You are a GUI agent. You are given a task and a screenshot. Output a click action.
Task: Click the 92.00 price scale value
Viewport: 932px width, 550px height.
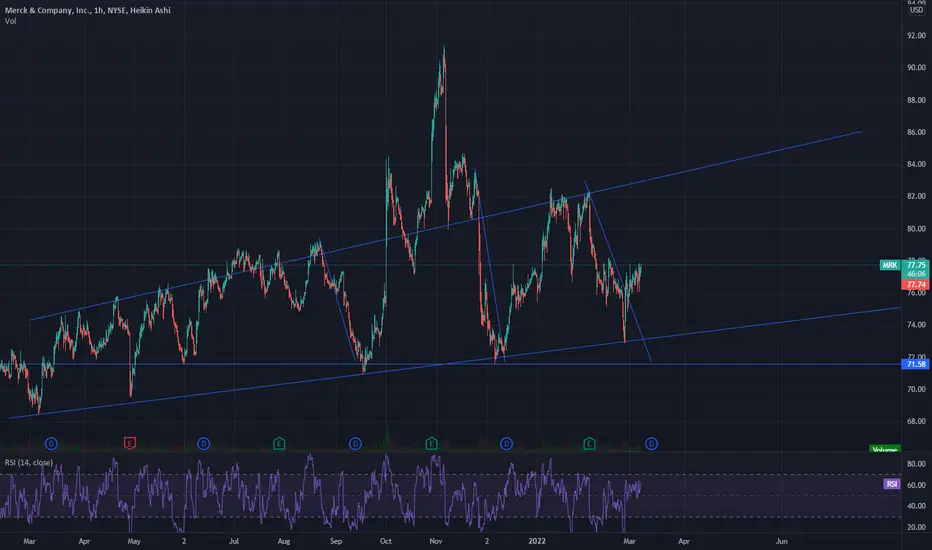tap(916, 36)
